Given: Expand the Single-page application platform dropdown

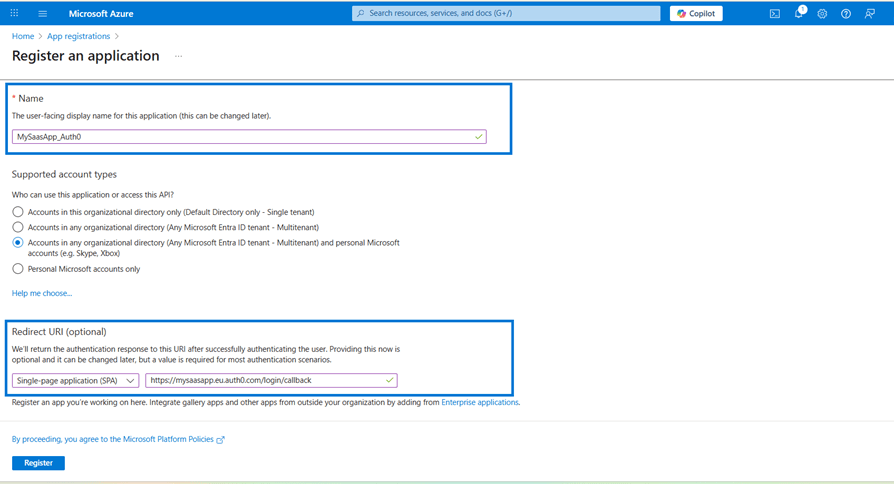Looking at the screenshot, I should (x=76, y=381).
